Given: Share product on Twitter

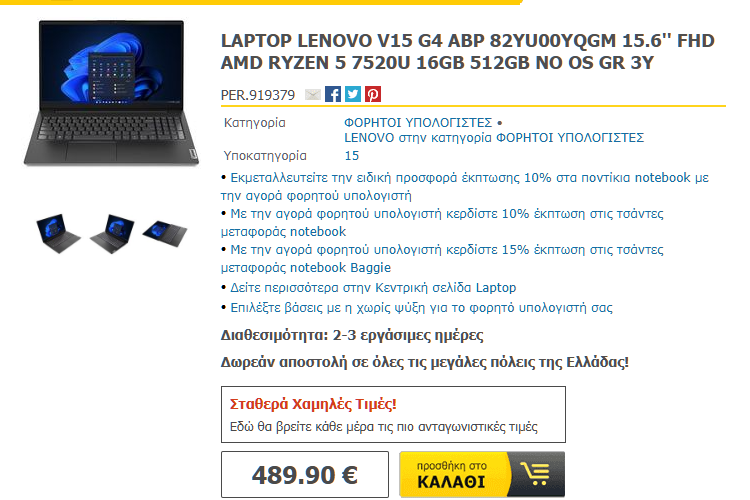Looking at the screenshot, I should (x=353, y=94).
